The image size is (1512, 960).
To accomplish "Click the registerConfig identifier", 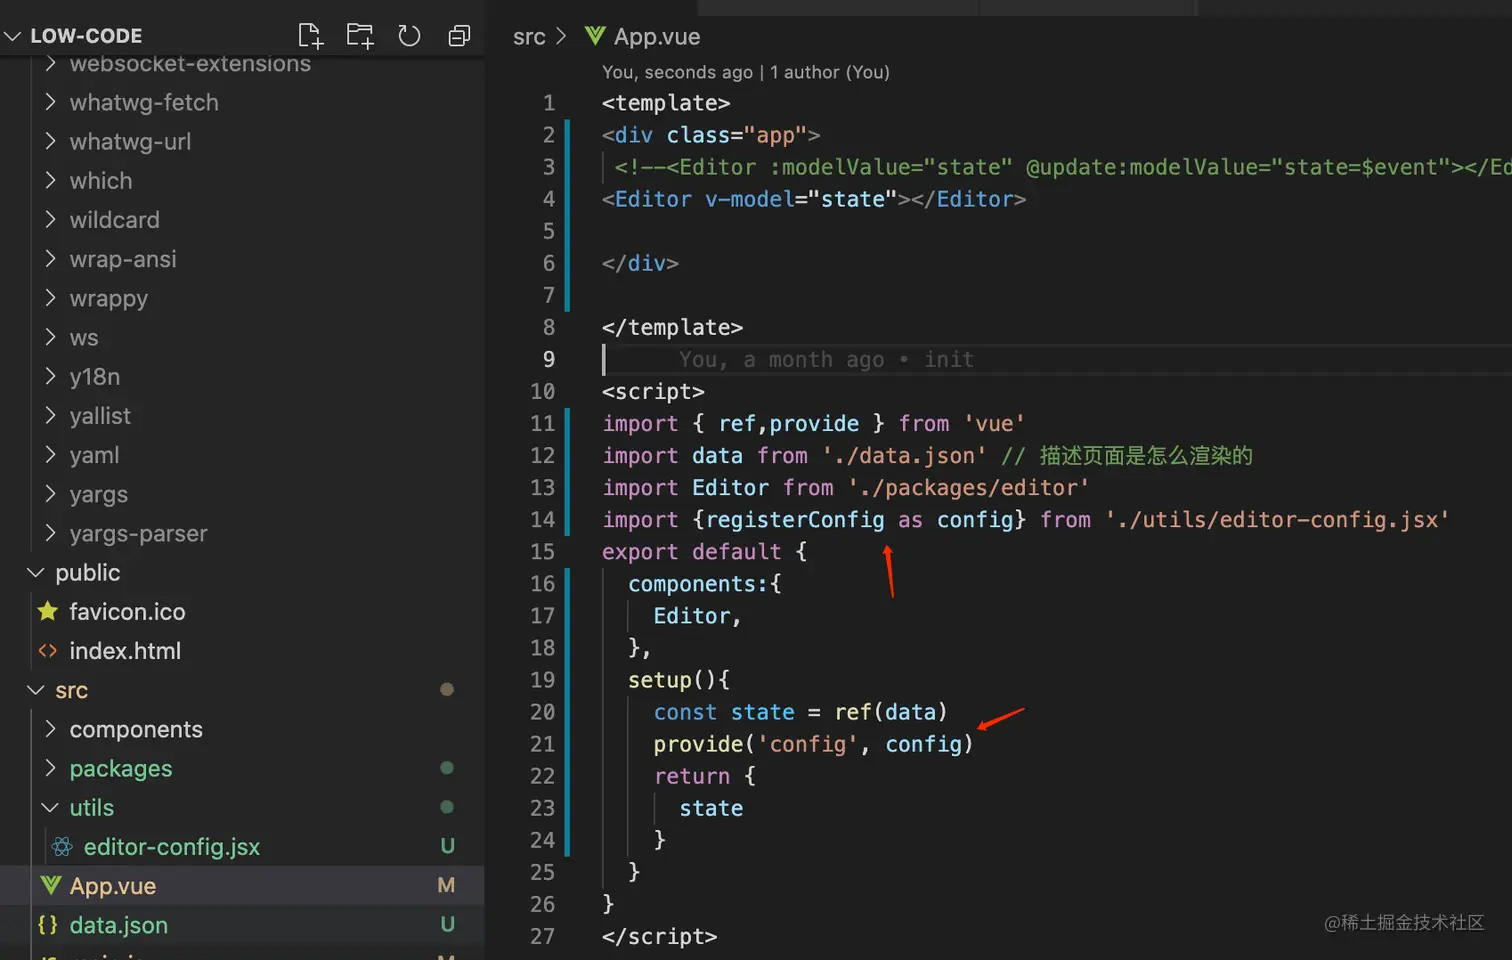I will 795,520.
